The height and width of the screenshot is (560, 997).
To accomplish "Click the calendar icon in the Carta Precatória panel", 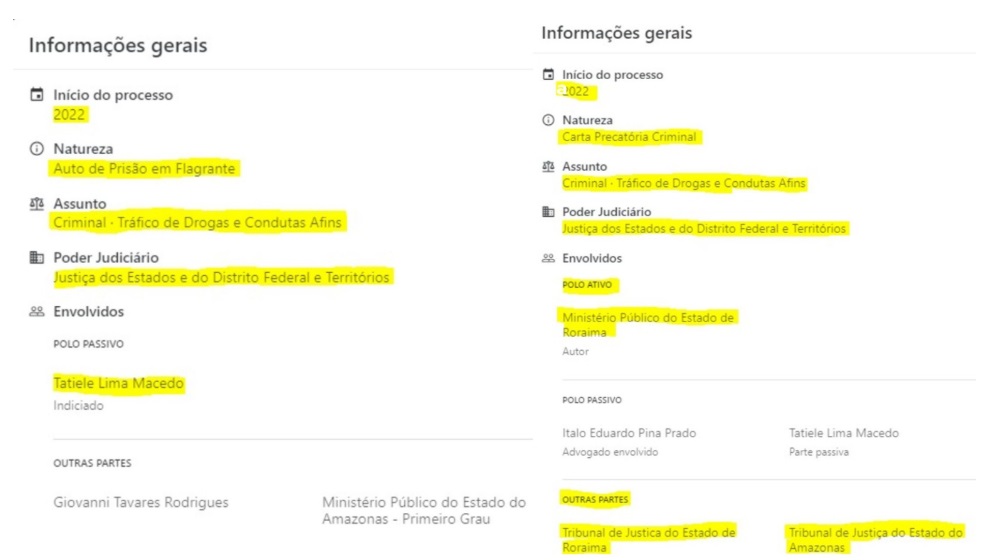I will pos(547,75).
